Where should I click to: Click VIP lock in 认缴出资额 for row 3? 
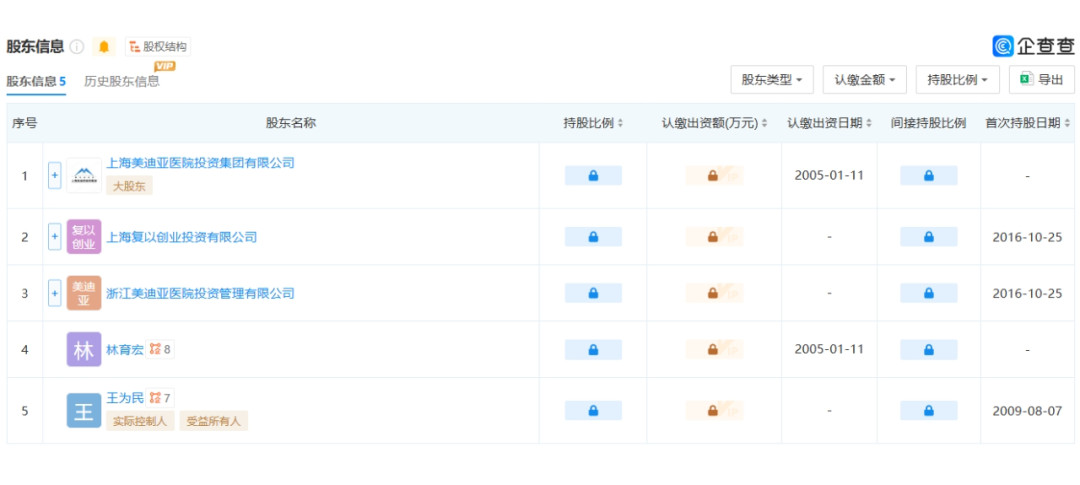click(x=714, y=293)
